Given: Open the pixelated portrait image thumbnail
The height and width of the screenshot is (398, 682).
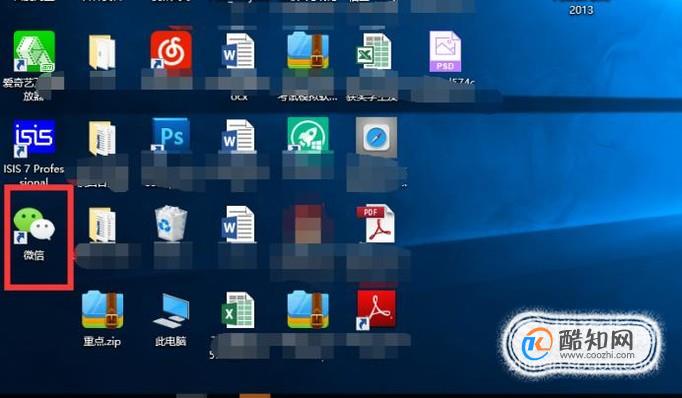Looking at the screenshot, I should coord(308,224).
